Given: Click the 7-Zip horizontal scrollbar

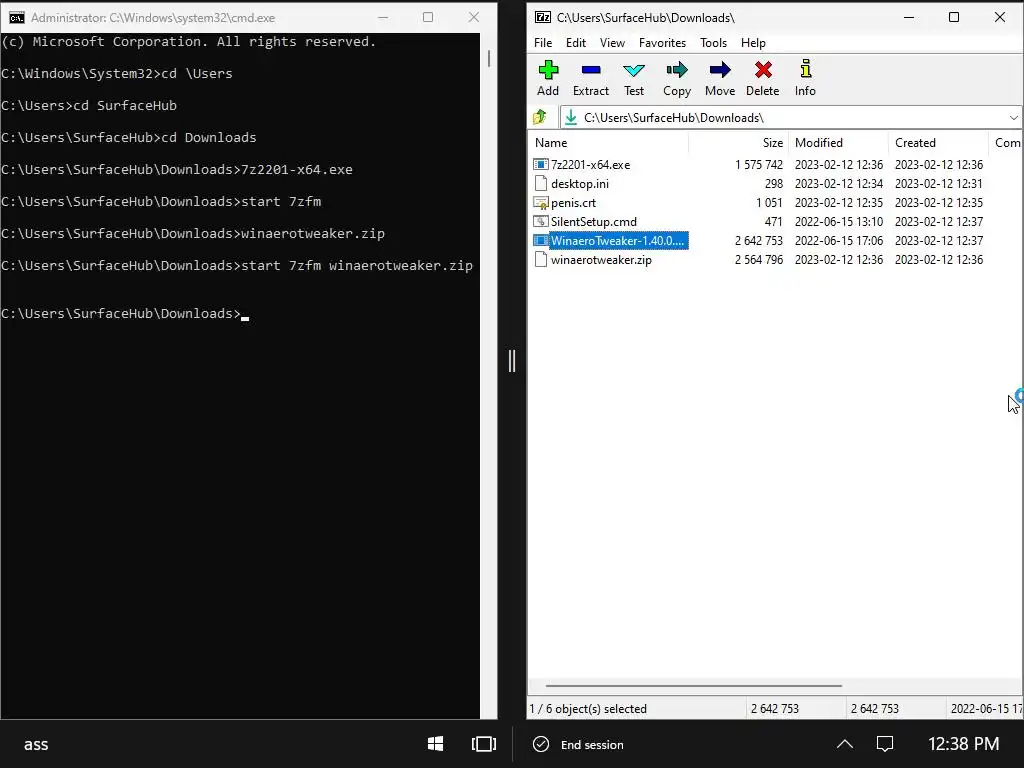Looking at the screenshot, I should [x=694, y=686].
